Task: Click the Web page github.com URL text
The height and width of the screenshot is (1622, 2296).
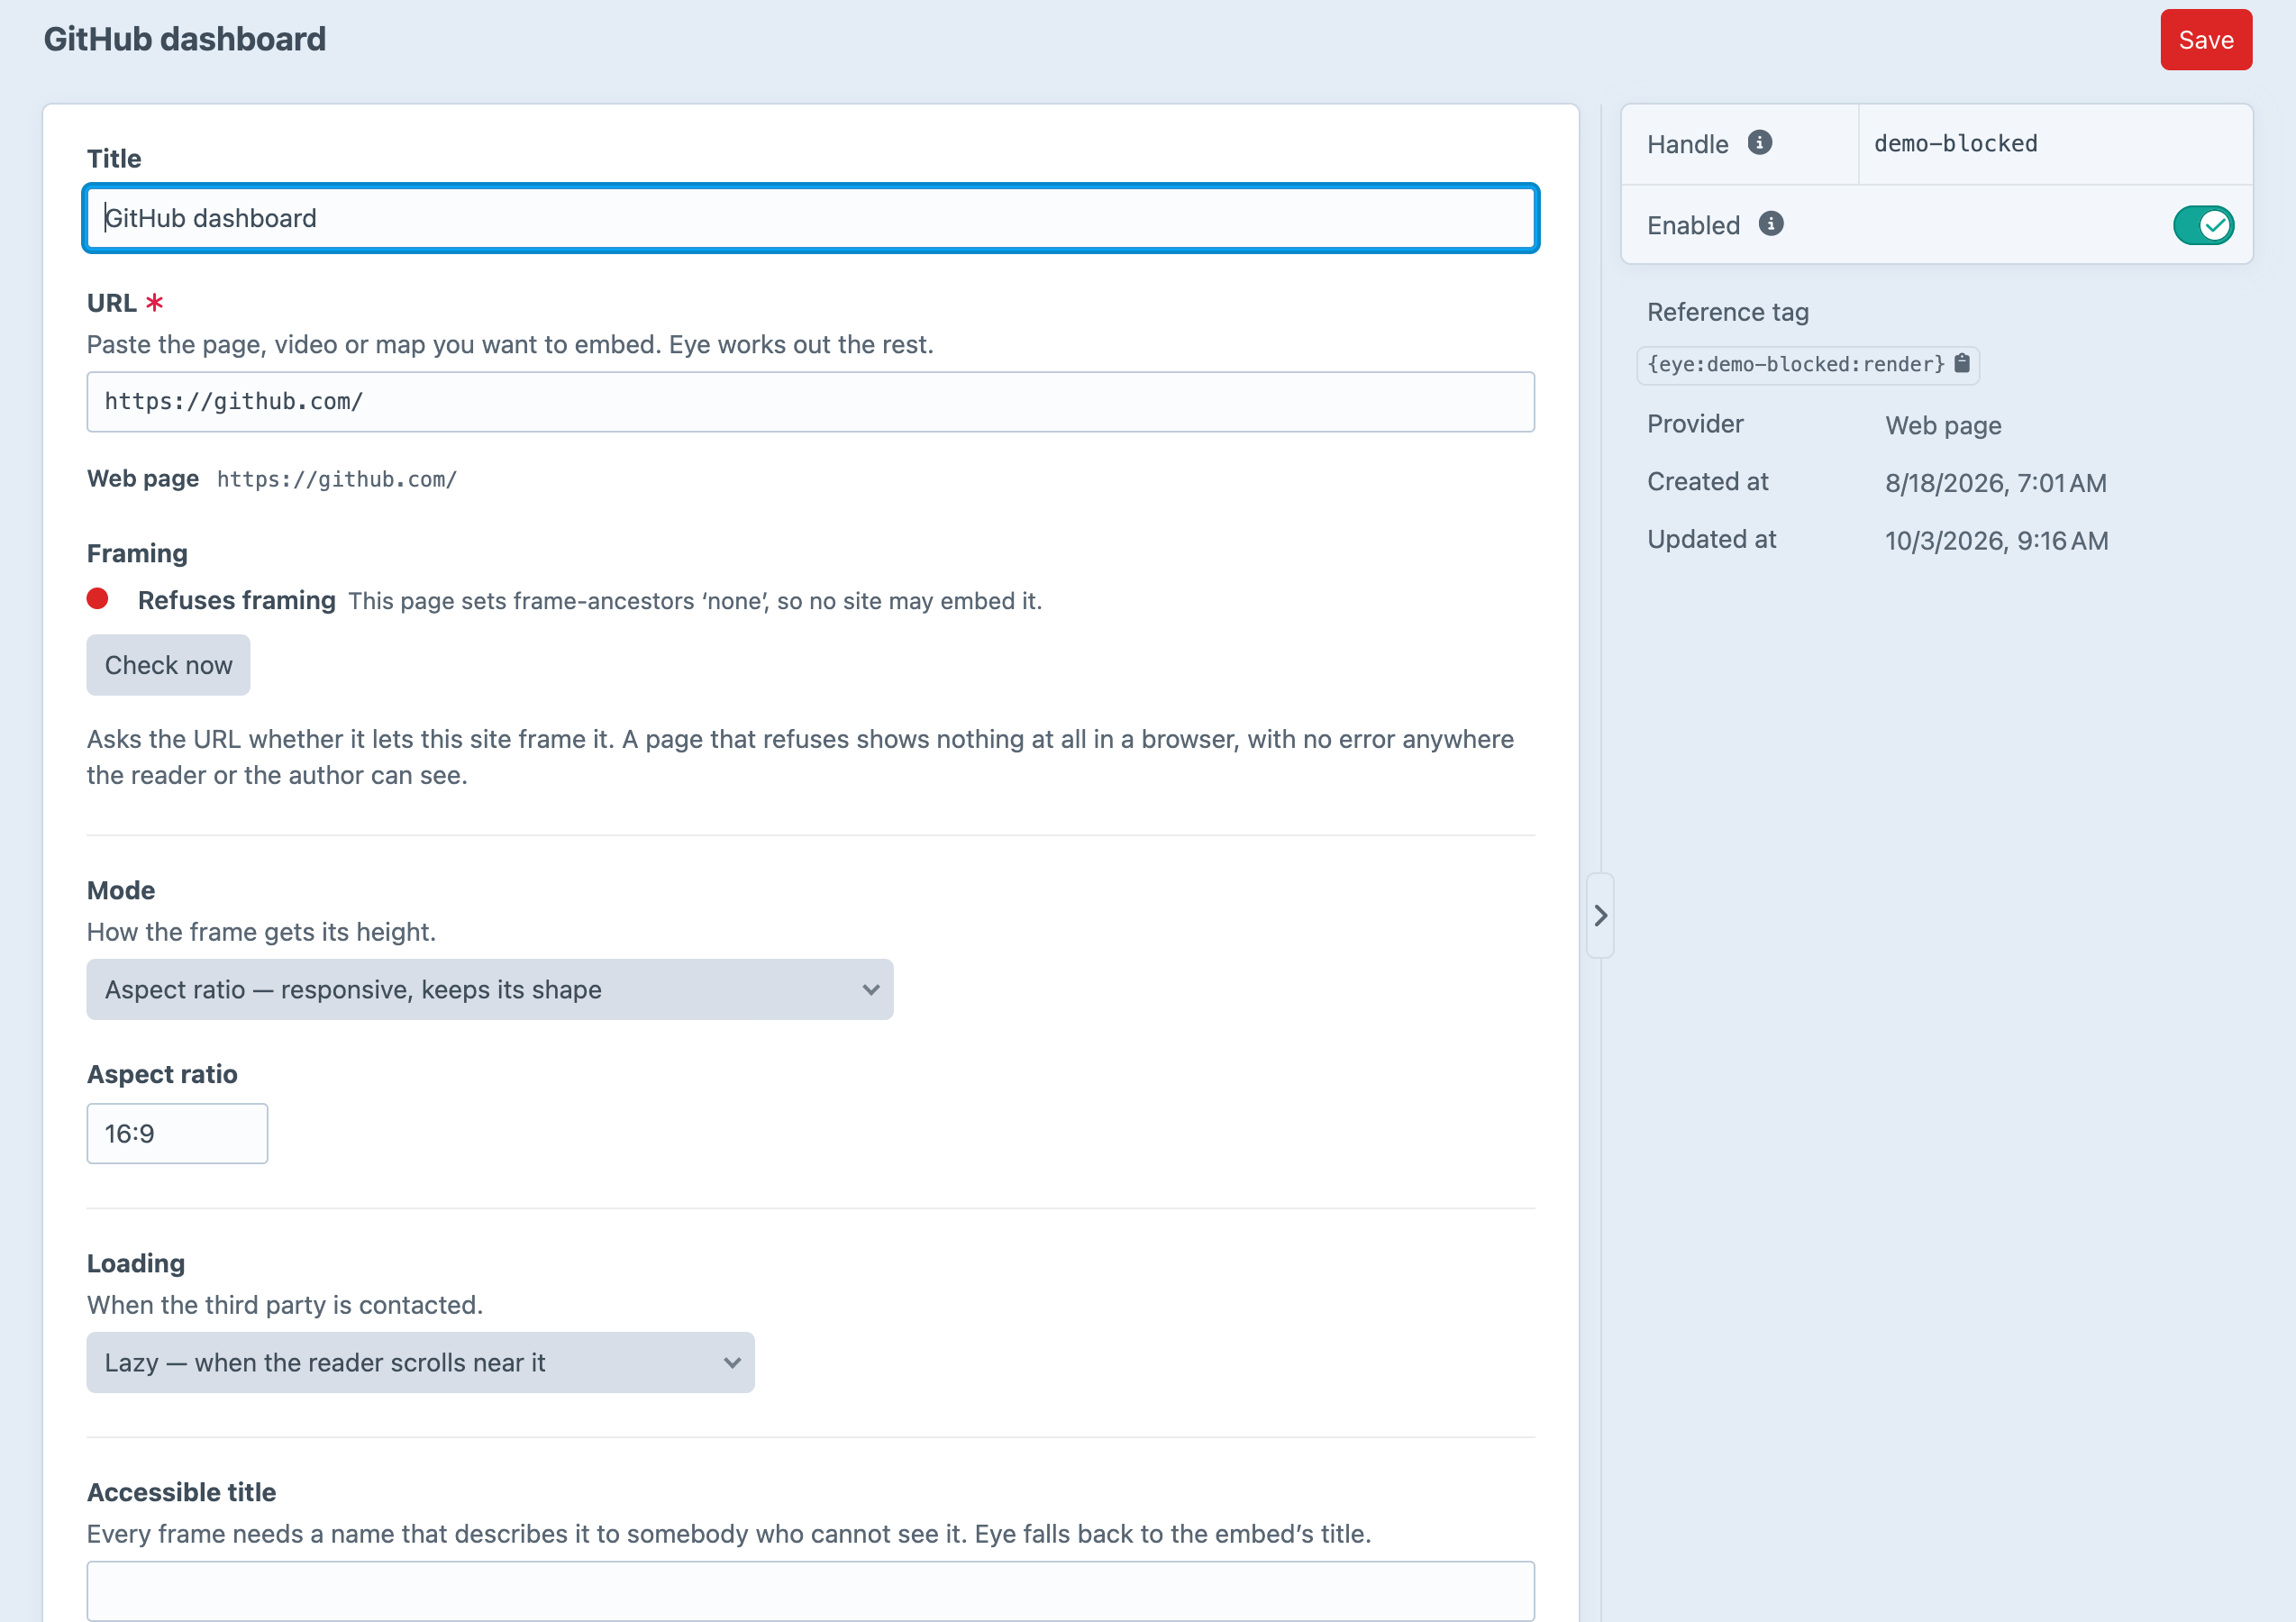Action: (x=337, y=480)
